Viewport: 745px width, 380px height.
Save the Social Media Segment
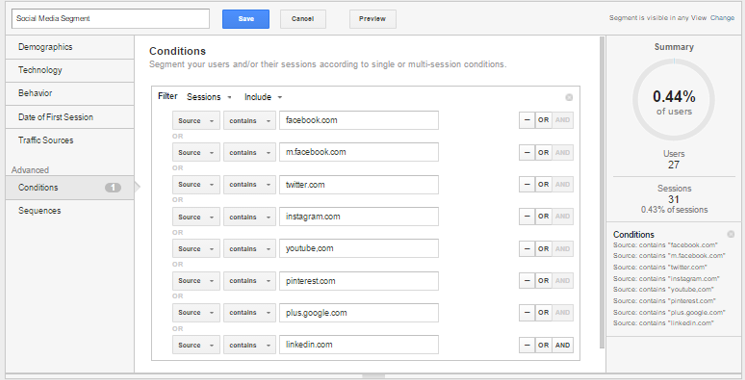246,19
